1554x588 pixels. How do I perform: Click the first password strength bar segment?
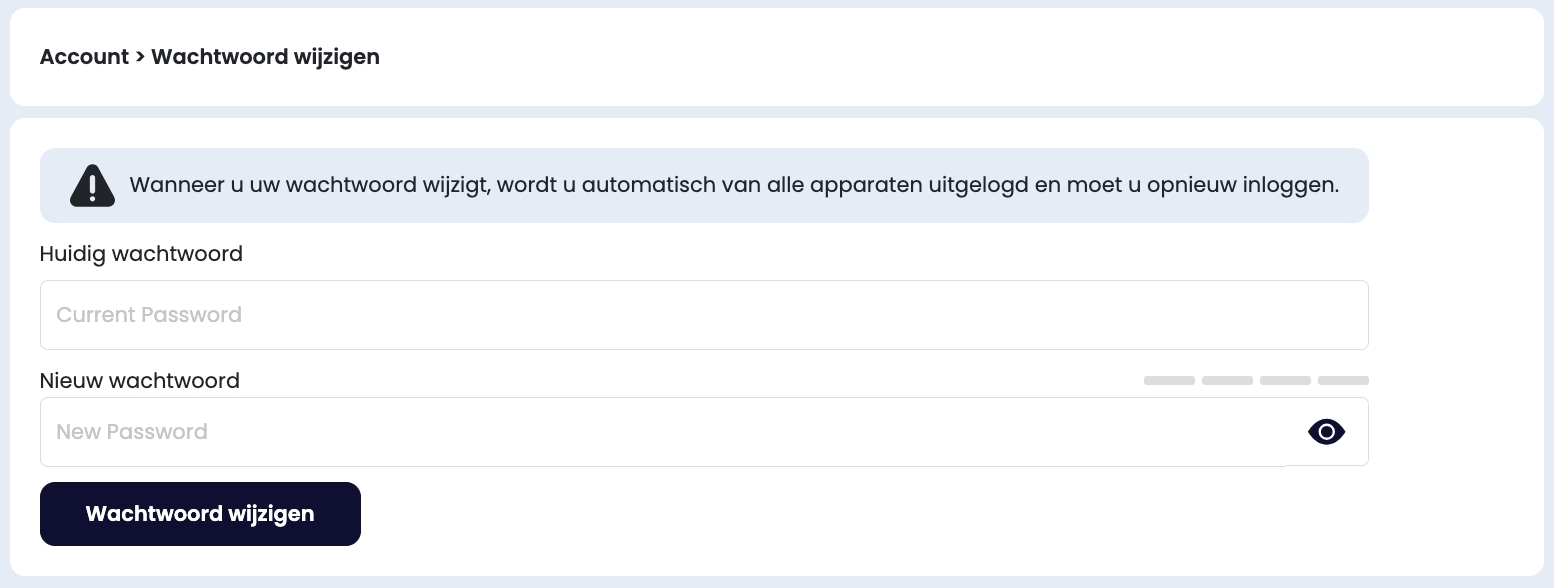click(x=1169, y=381)
